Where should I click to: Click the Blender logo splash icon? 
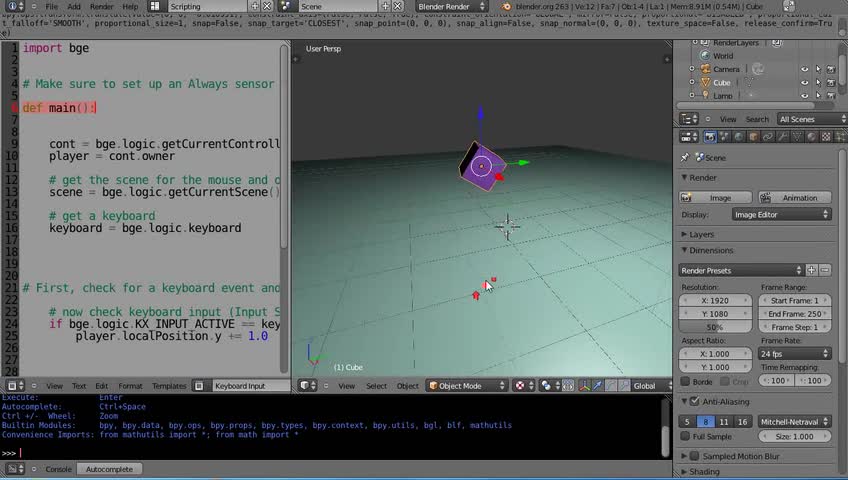(506, 6)
